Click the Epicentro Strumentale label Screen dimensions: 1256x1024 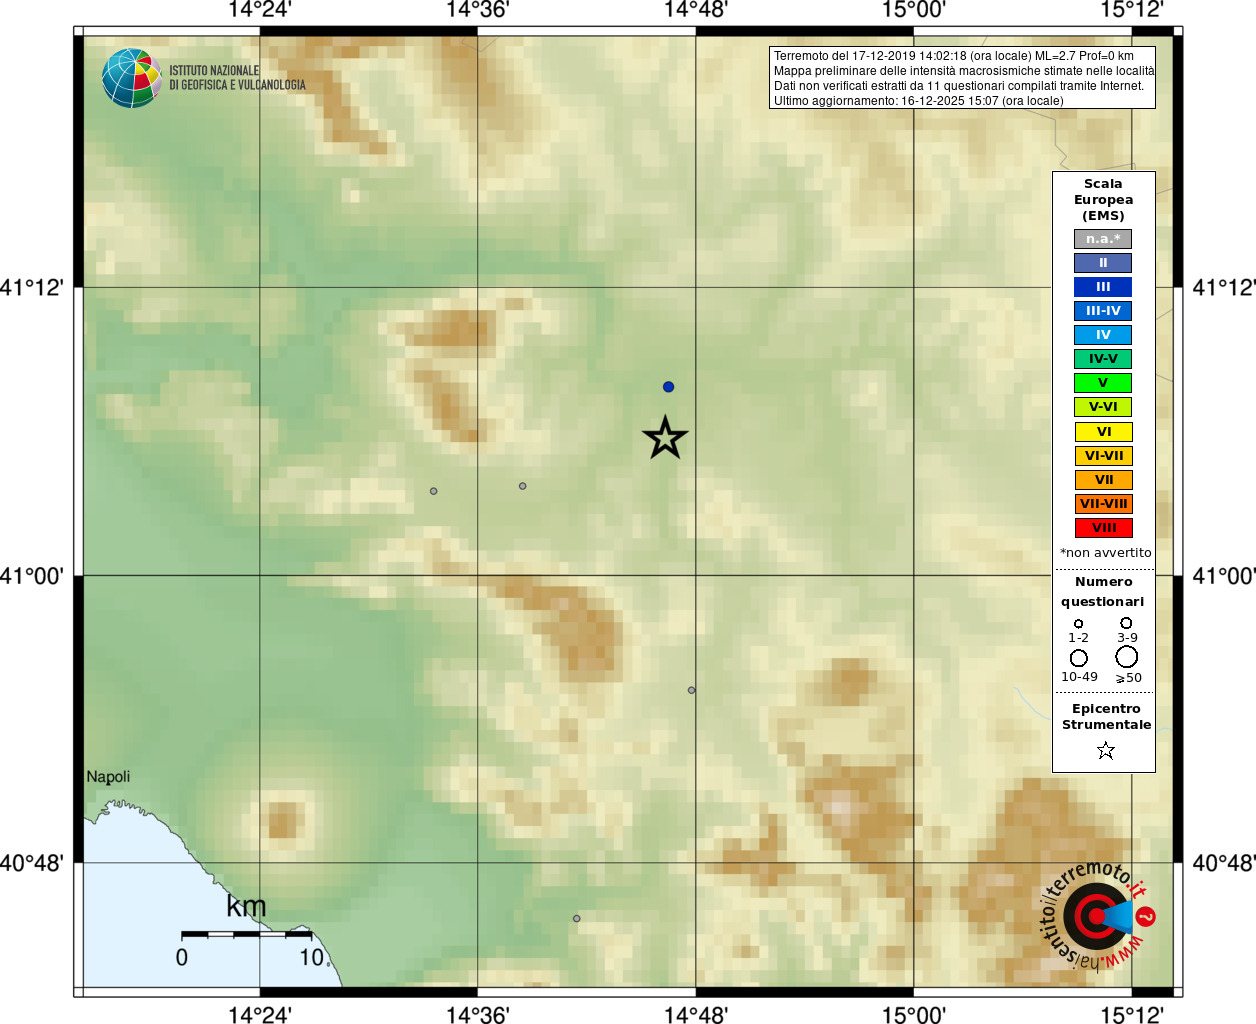pos(1106,717)
